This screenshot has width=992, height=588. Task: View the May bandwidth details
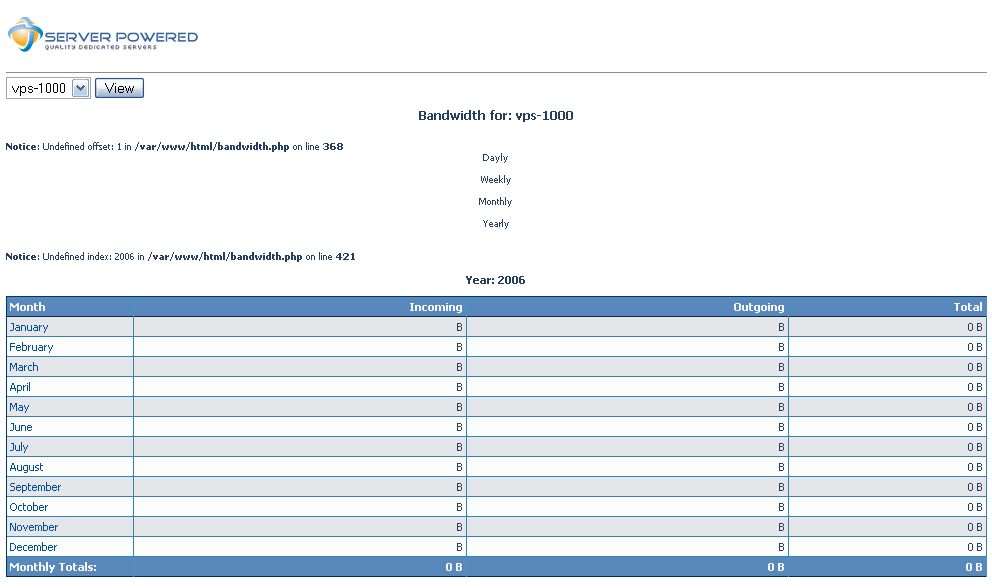coord(19,407)
